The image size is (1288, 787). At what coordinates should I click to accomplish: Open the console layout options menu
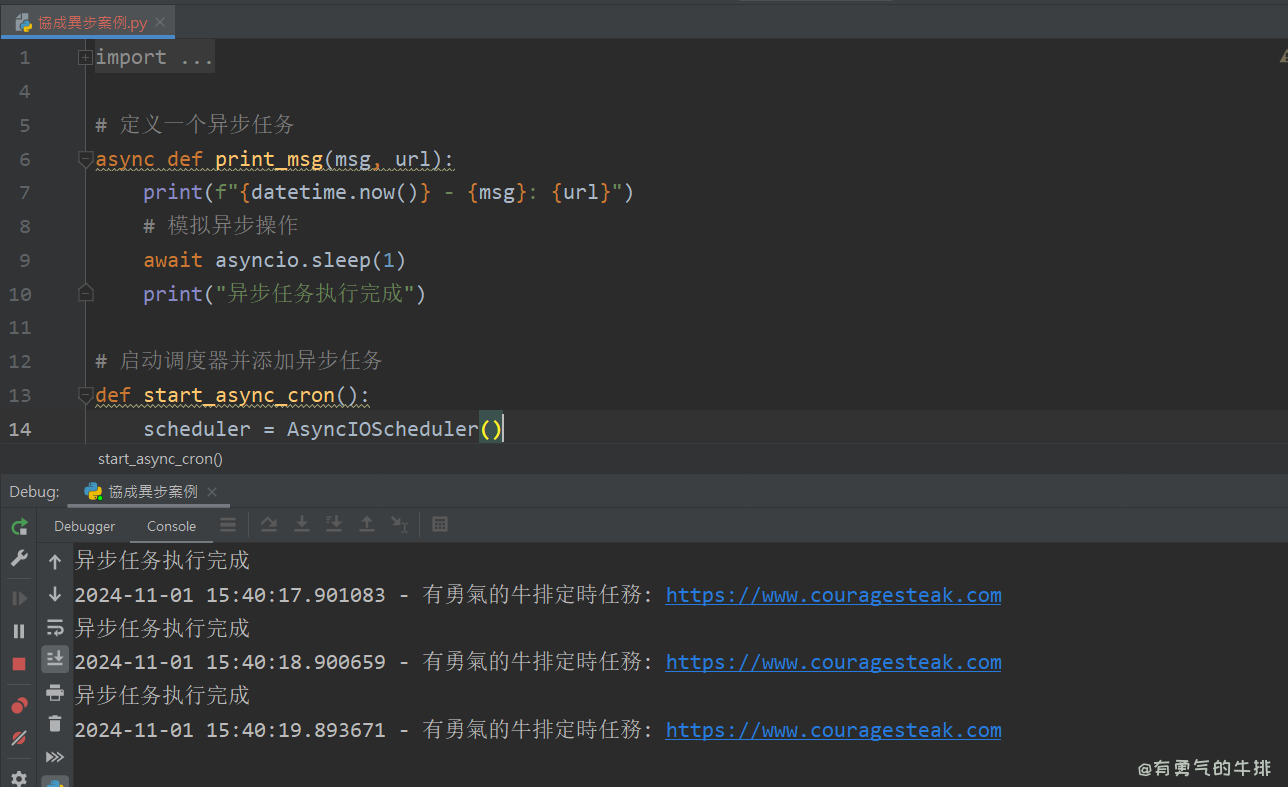[x=228, y=524]
